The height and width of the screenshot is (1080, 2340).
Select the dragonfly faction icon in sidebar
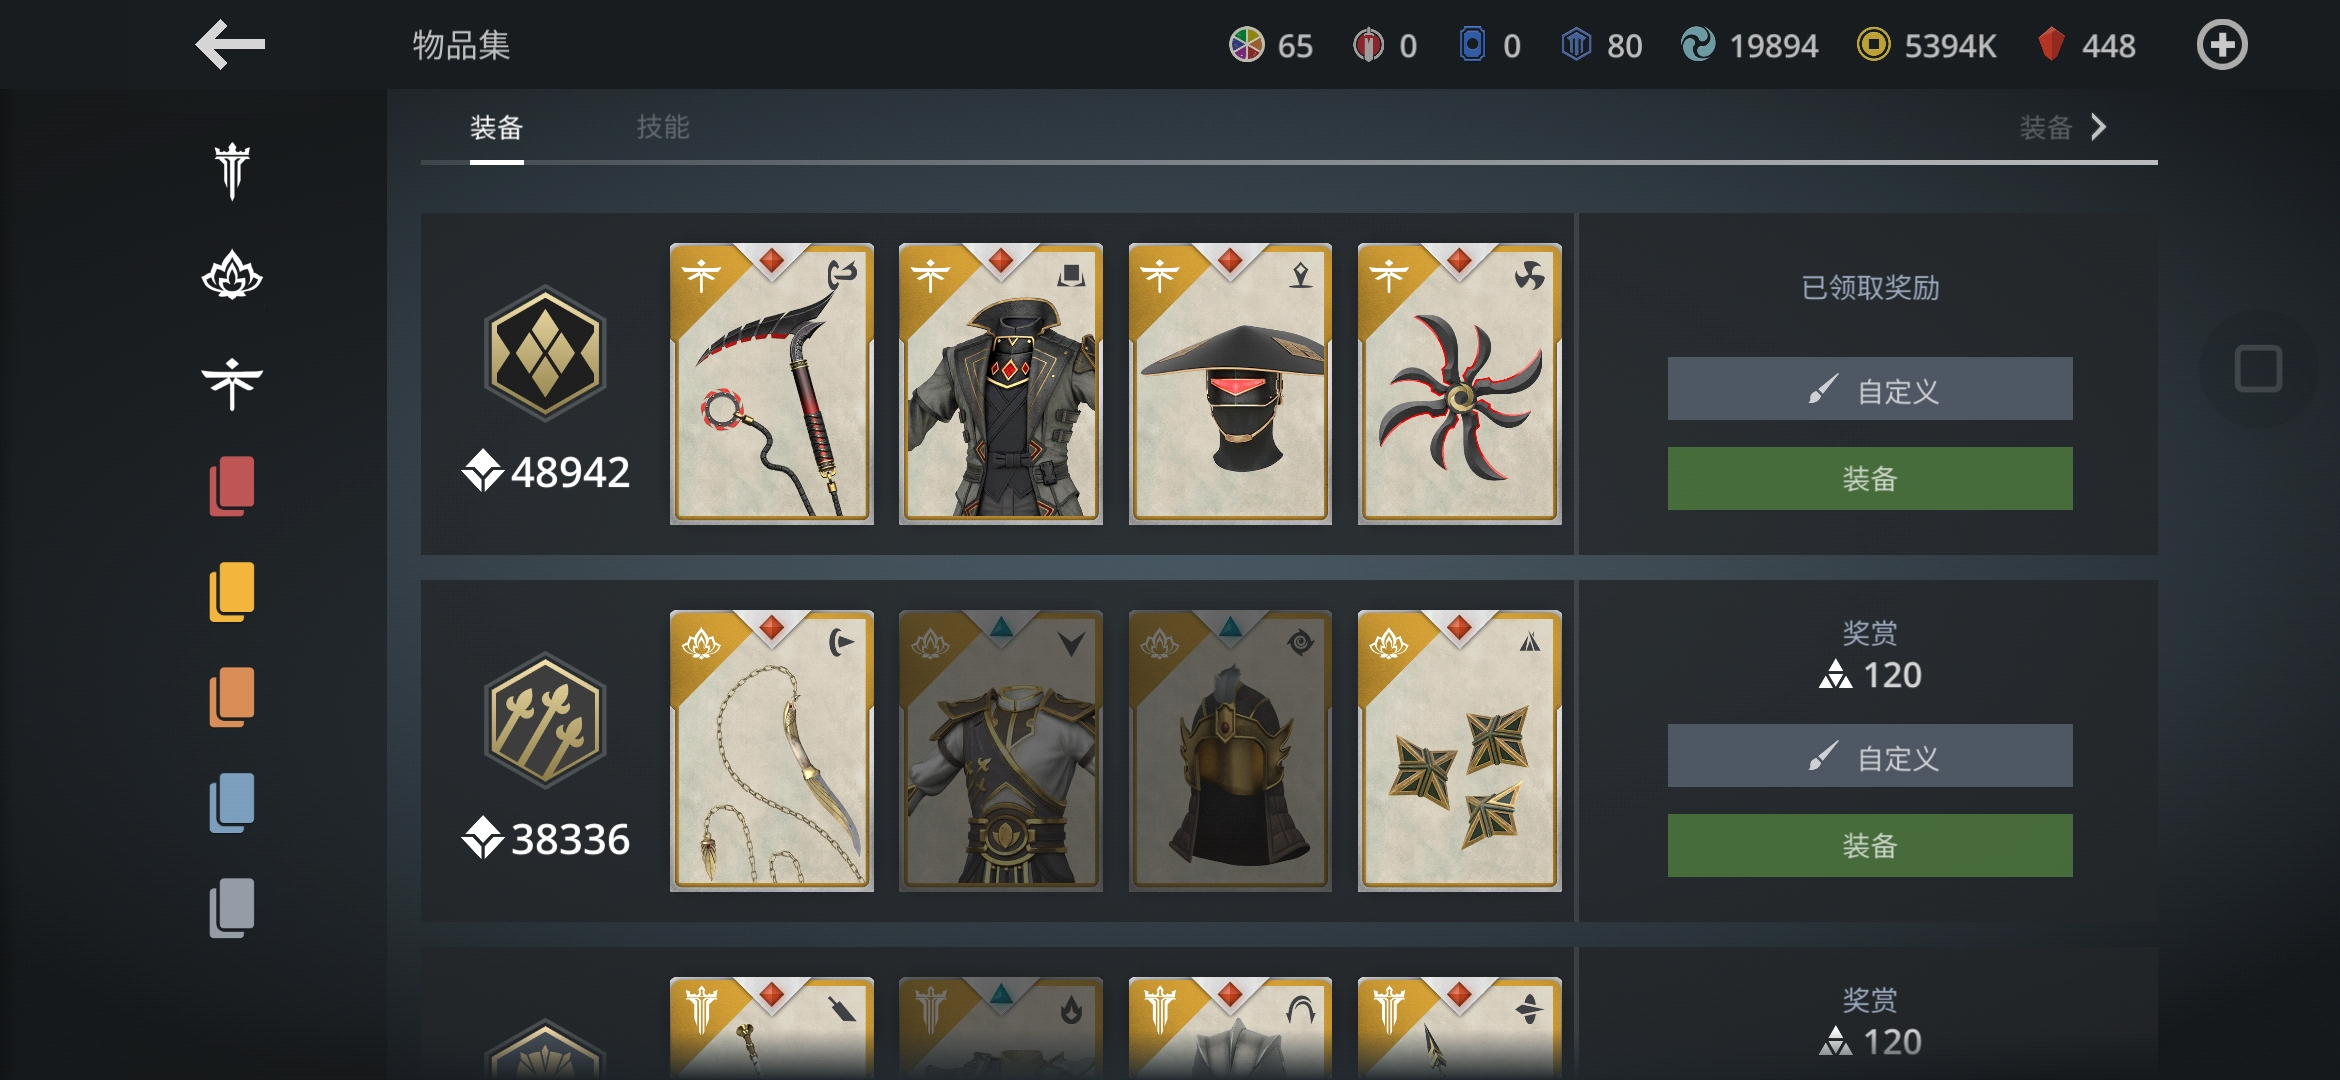[x=232, y=384]
